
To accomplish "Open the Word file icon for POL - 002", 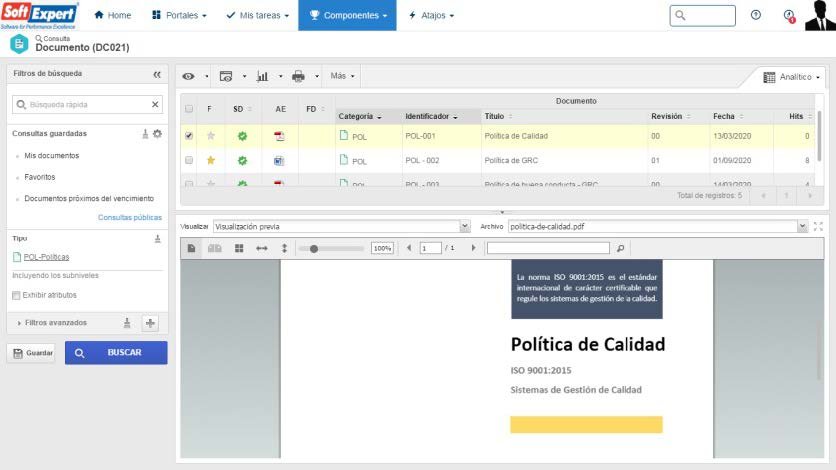I will (x=279, y=160).
